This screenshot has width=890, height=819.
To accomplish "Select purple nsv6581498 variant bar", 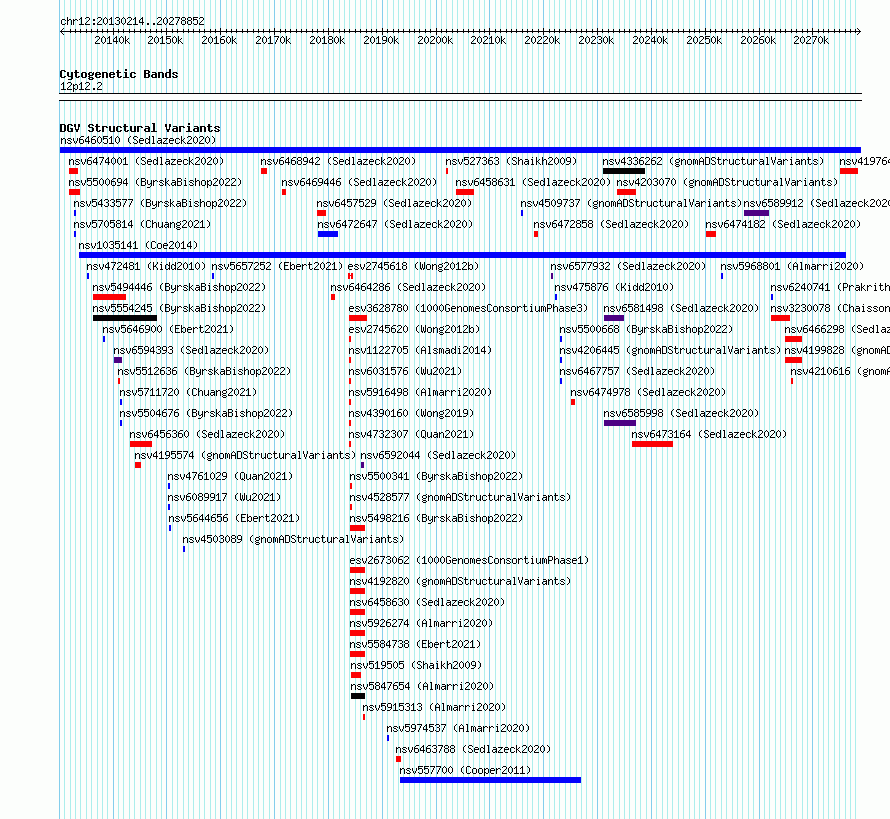I will coord(614,318).
